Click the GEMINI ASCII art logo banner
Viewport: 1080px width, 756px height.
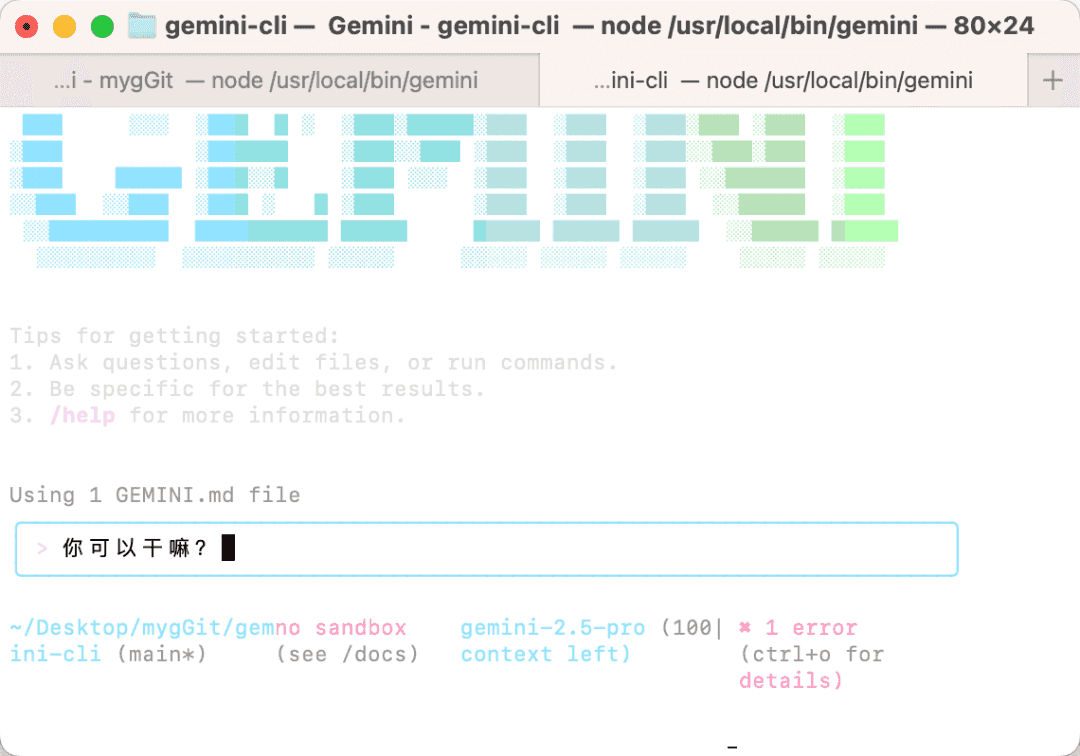(453, 191)
